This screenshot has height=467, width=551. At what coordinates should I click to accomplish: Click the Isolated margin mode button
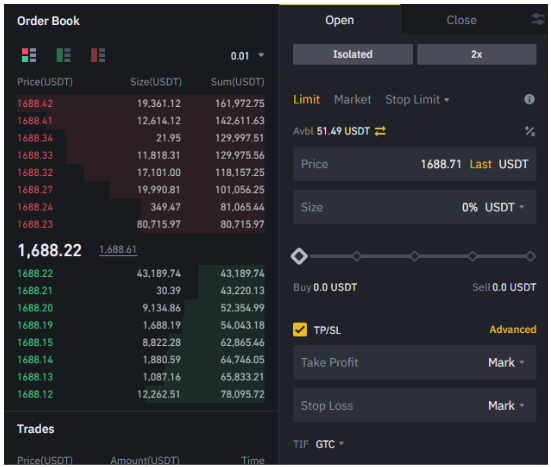[x=353, y=54]
